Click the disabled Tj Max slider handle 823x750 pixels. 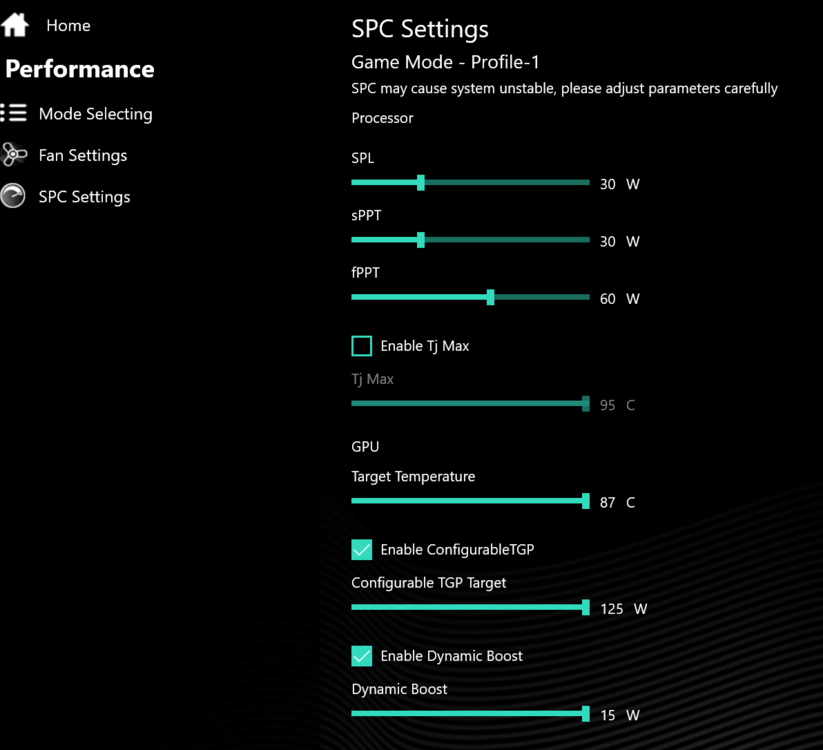point(586,404)
